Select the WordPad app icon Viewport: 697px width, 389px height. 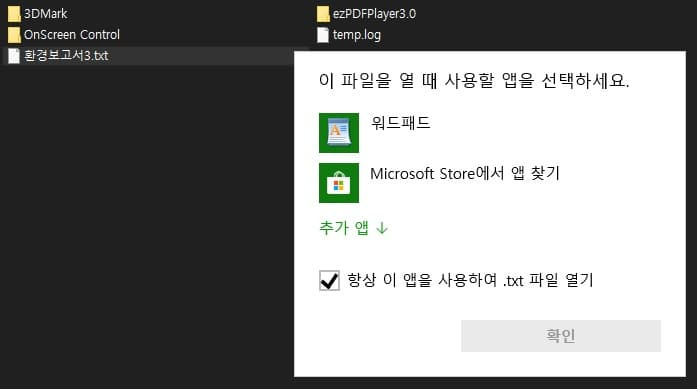point(339,132)
